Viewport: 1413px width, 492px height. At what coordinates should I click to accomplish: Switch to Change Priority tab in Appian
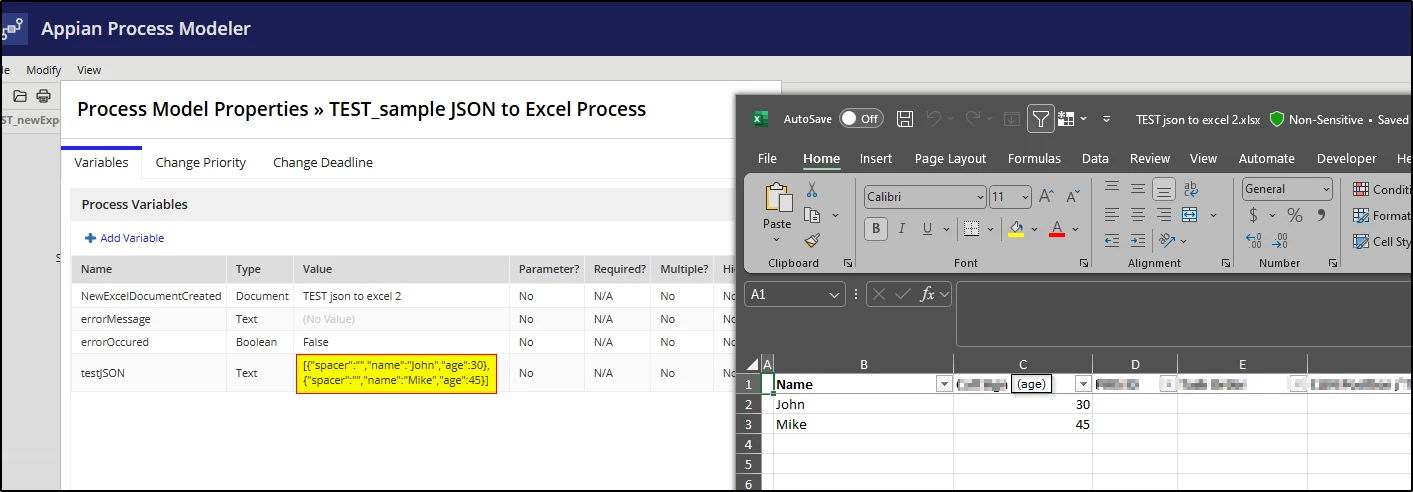pyautogui.click(x=201, y=162)
